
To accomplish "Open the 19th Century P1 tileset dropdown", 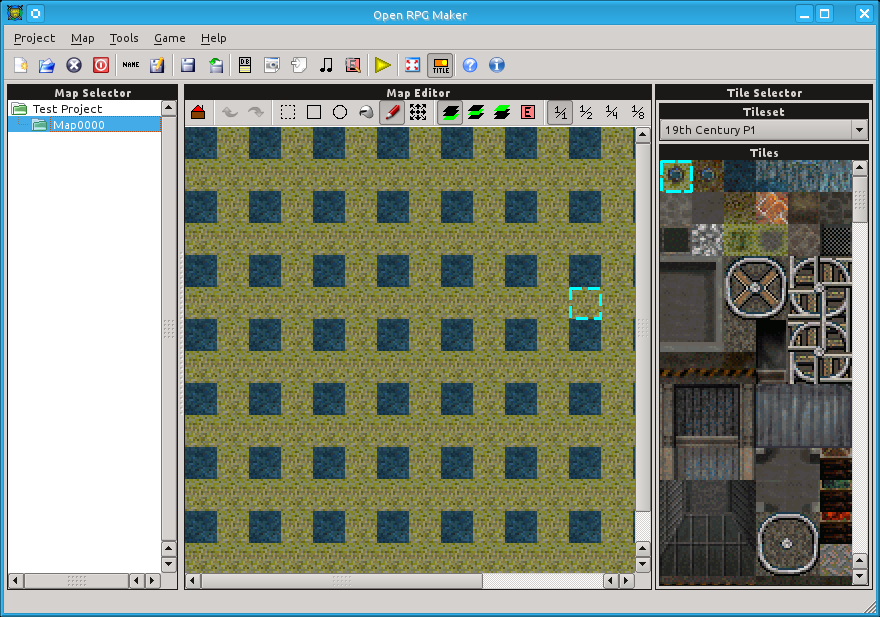I will tap(764, 130).
